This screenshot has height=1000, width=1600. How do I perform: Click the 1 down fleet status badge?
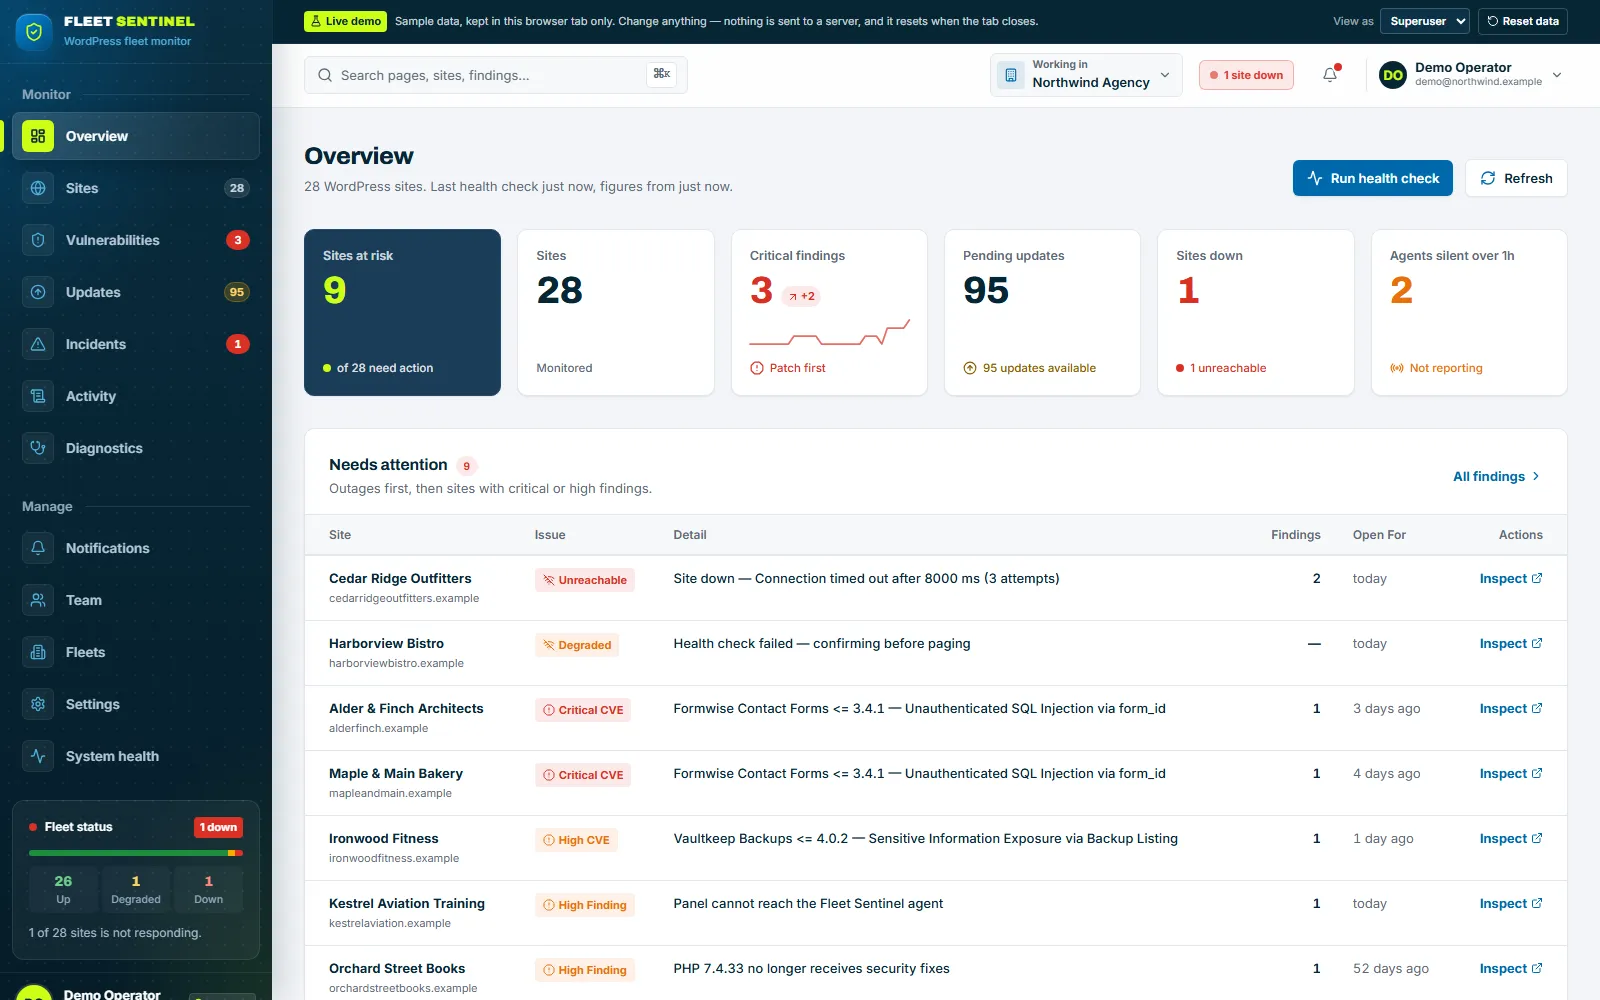218,827
